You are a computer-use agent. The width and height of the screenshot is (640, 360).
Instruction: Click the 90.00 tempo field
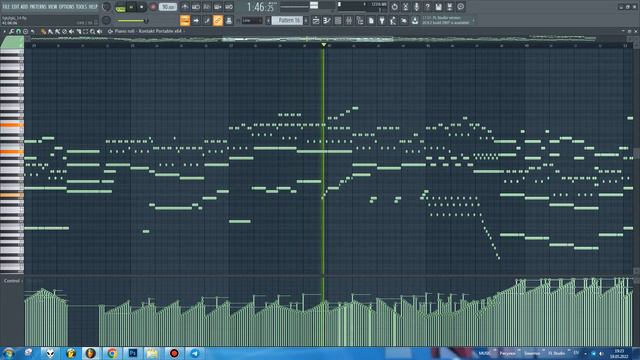pos(167,7)
